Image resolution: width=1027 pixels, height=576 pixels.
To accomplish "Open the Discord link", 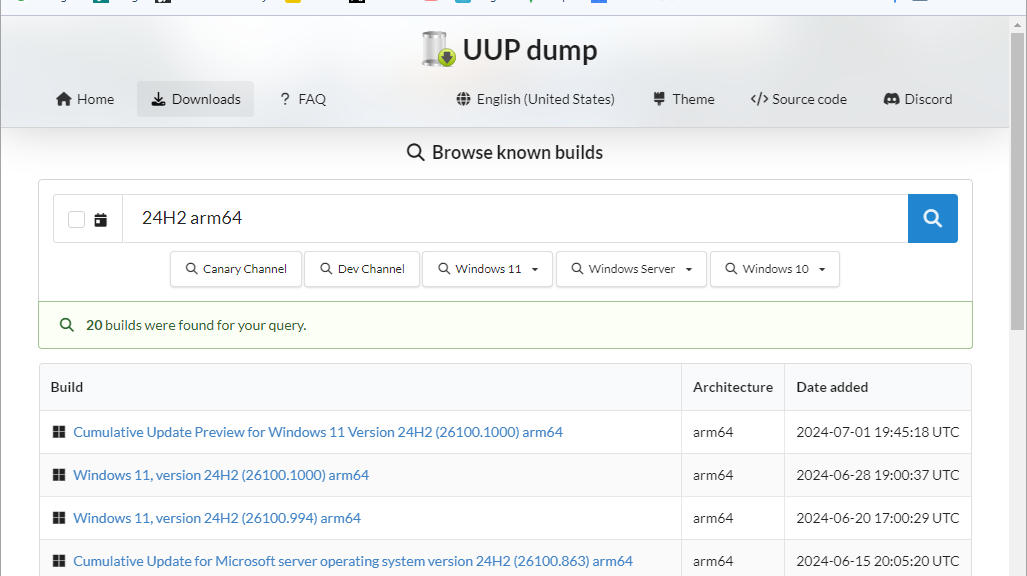I will pos(918,99).
